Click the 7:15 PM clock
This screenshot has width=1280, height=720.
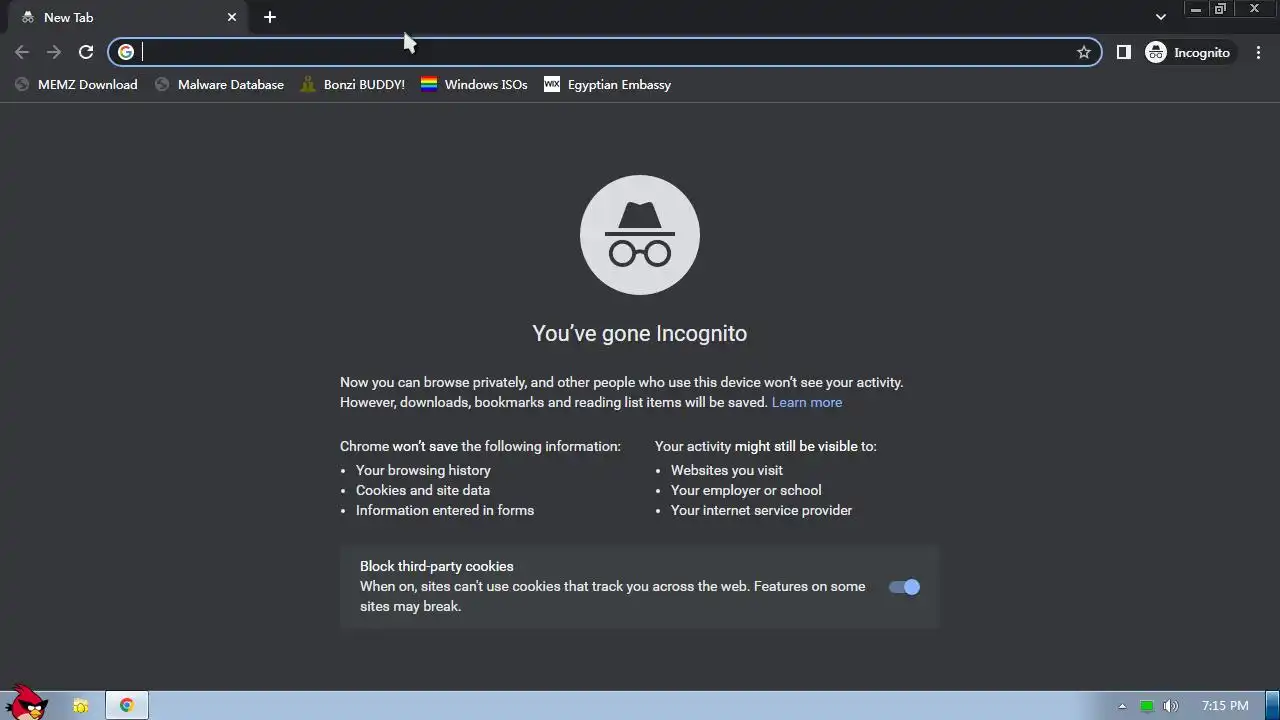click(x=1225, y=706)
